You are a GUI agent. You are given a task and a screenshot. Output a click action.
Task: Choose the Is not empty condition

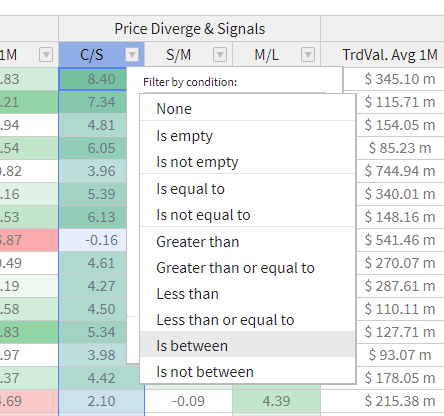click(248, 162)
